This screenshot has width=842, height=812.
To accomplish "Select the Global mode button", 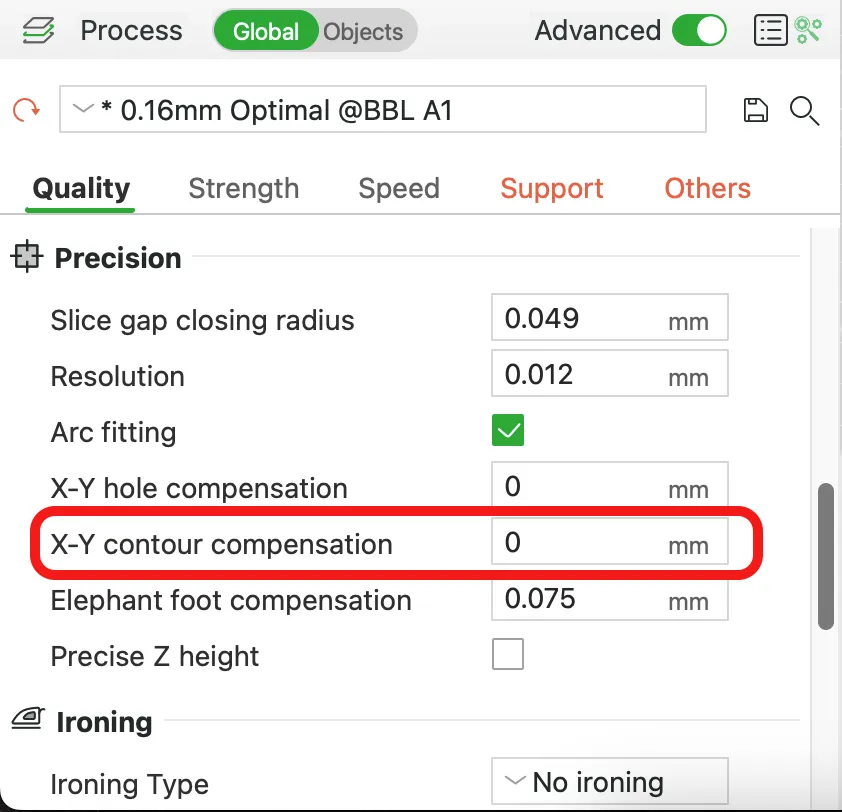I will pyautogui.click(x=266, y=31).
